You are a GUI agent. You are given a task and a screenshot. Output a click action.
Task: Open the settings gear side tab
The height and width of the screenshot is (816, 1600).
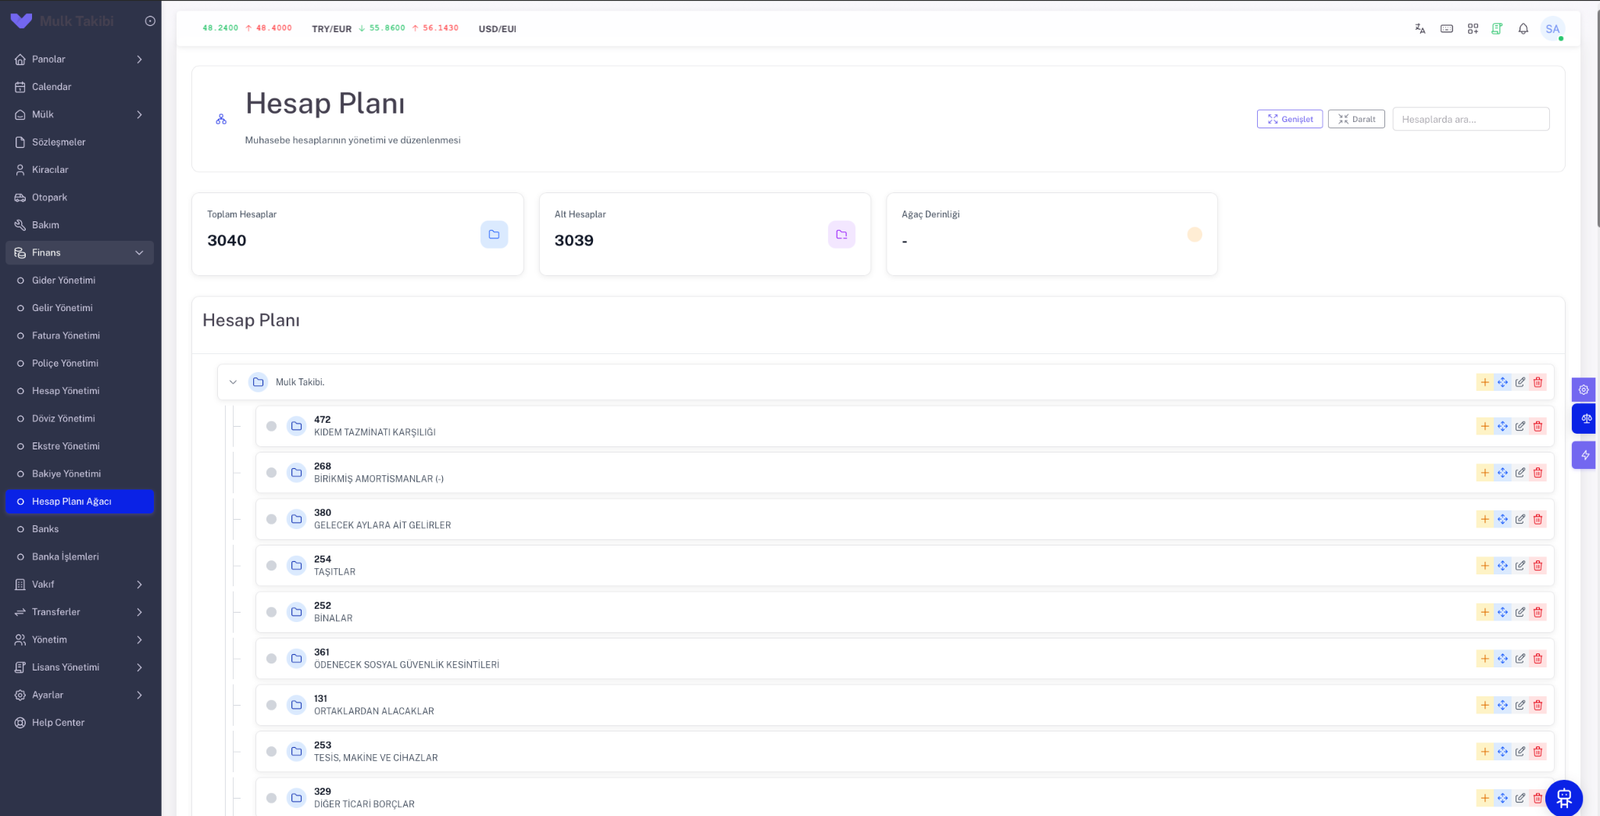click(x=1584, y=390)
